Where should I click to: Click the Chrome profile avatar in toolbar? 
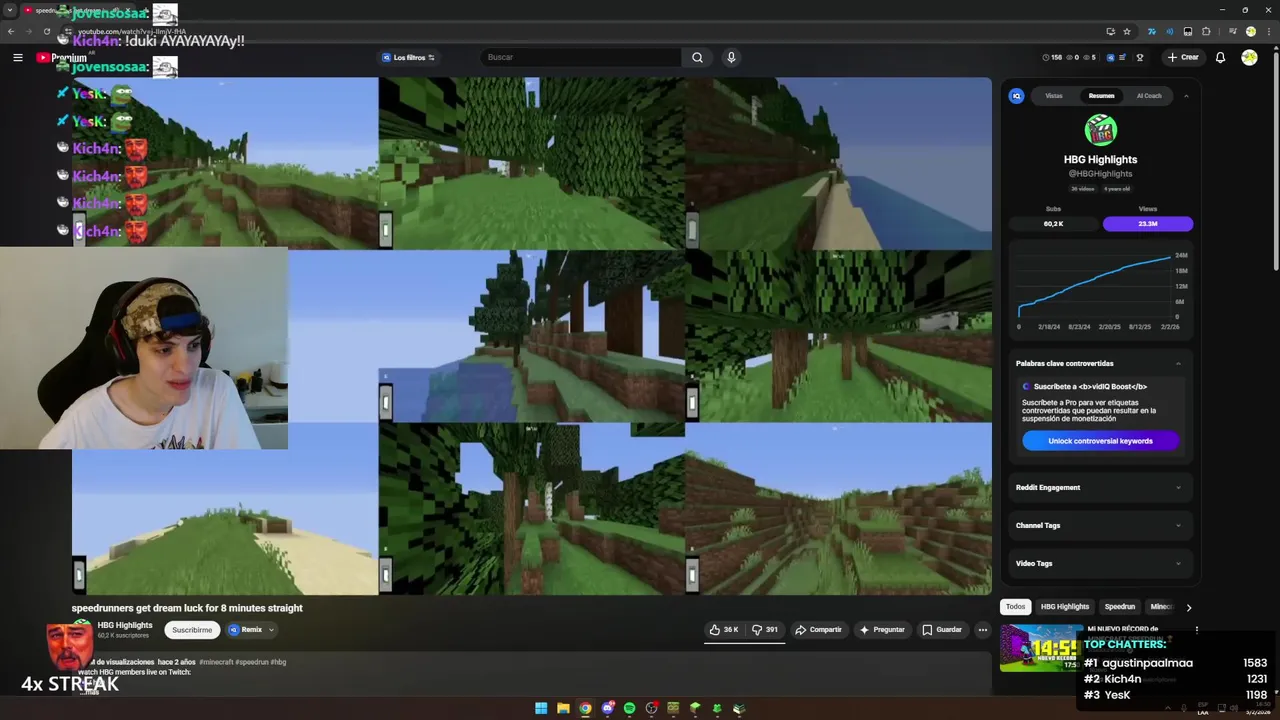pyautogui.click(x=1250, y=31)
